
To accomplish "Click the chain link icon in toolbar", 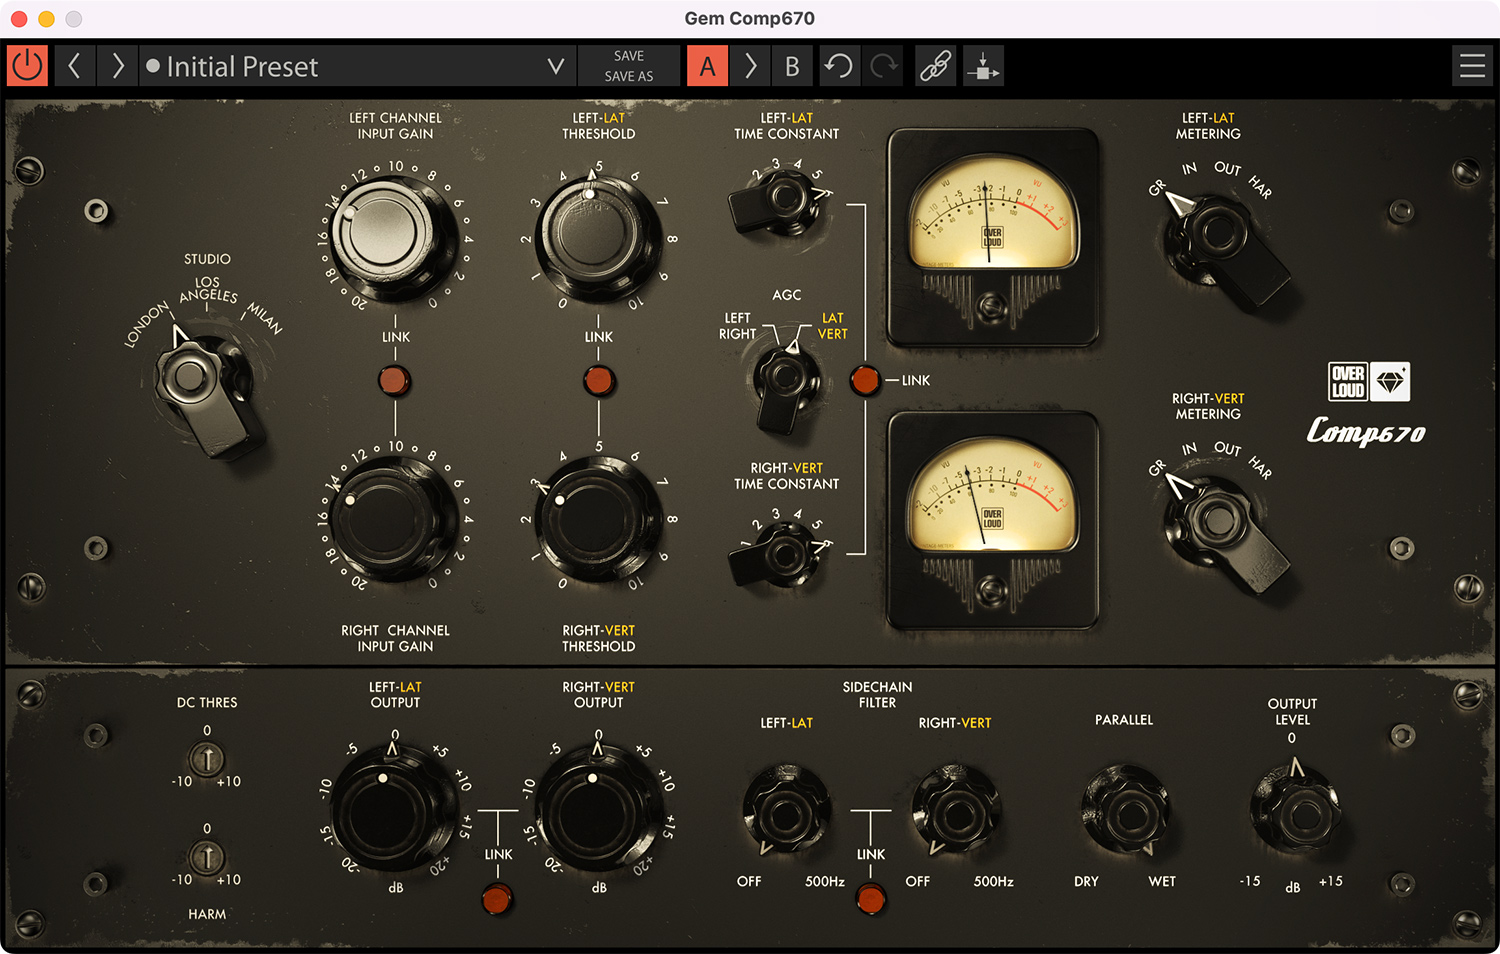I will point(935,66).
